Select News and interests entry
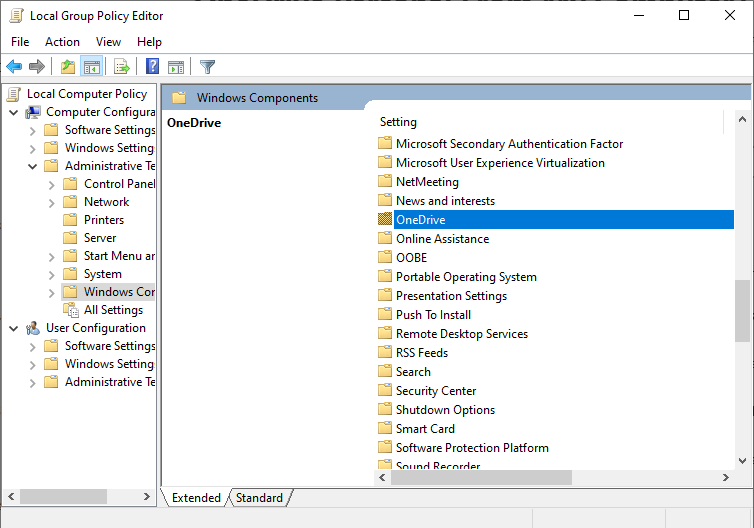754x528 pixels. [445, 201]
